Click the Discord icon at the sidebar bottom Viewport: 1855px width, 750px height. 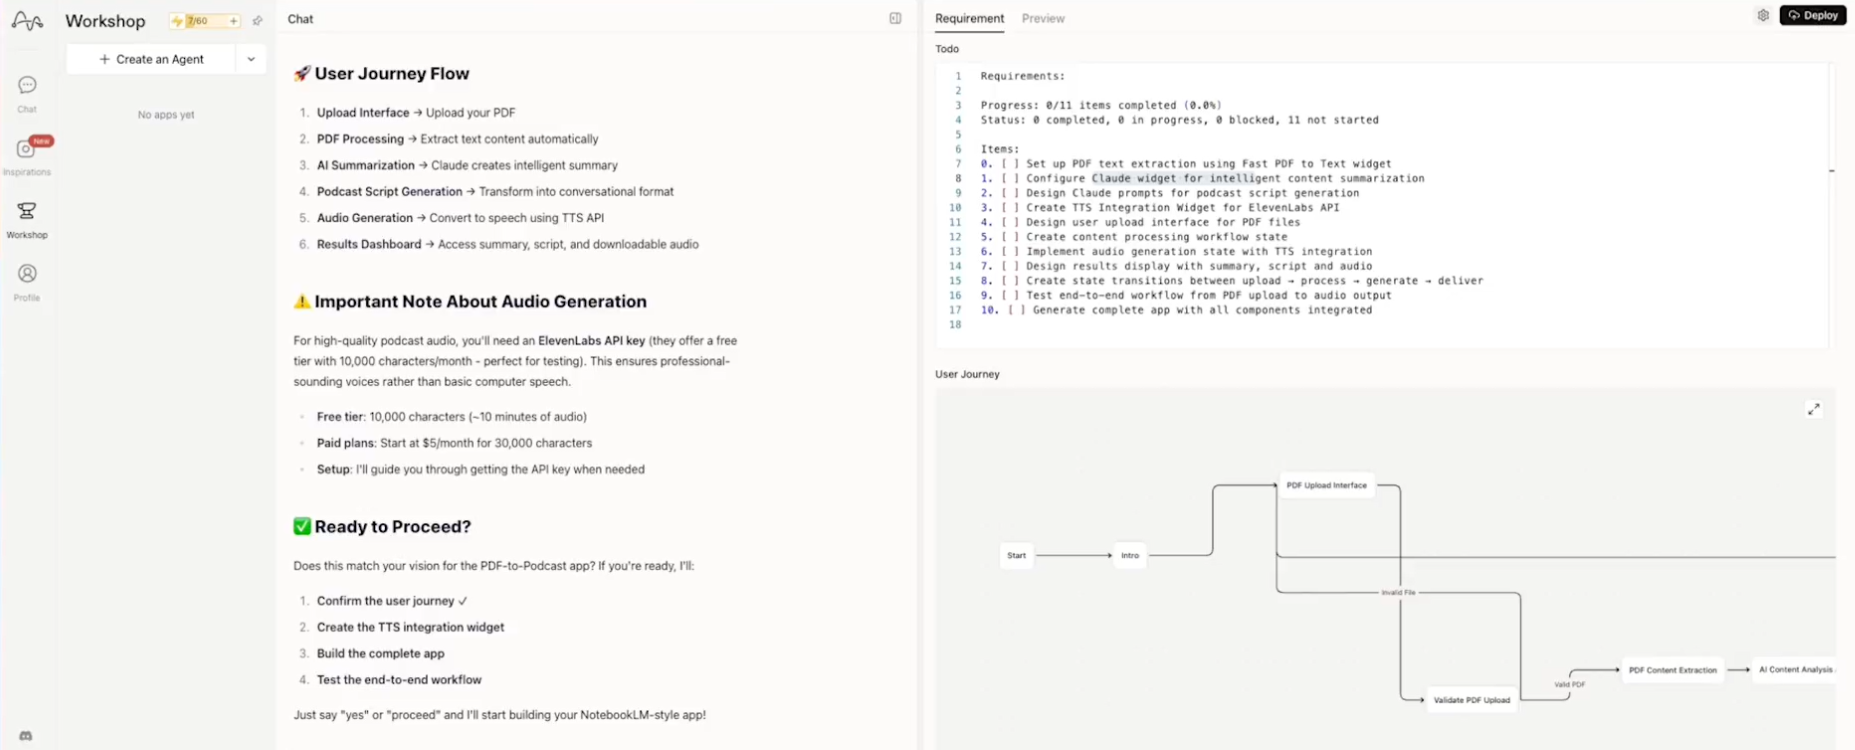26,736
